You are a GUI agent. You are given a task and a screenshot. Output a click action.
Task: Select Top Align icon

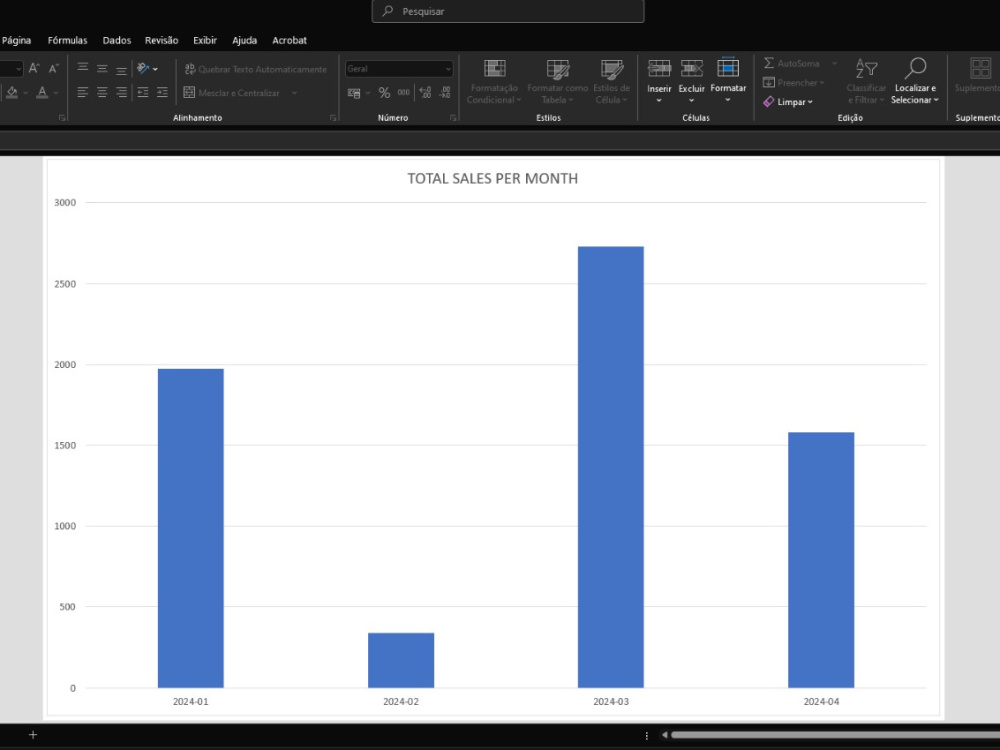pos(83,68)
